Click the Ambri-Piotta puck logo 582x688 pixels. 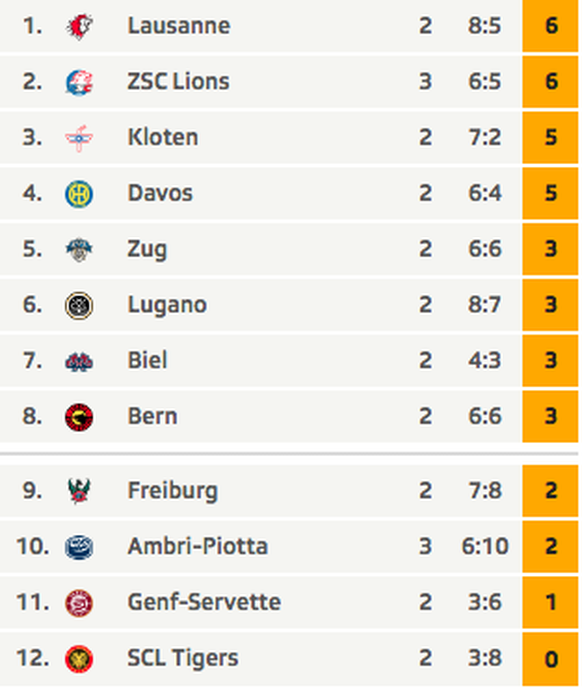79,547
